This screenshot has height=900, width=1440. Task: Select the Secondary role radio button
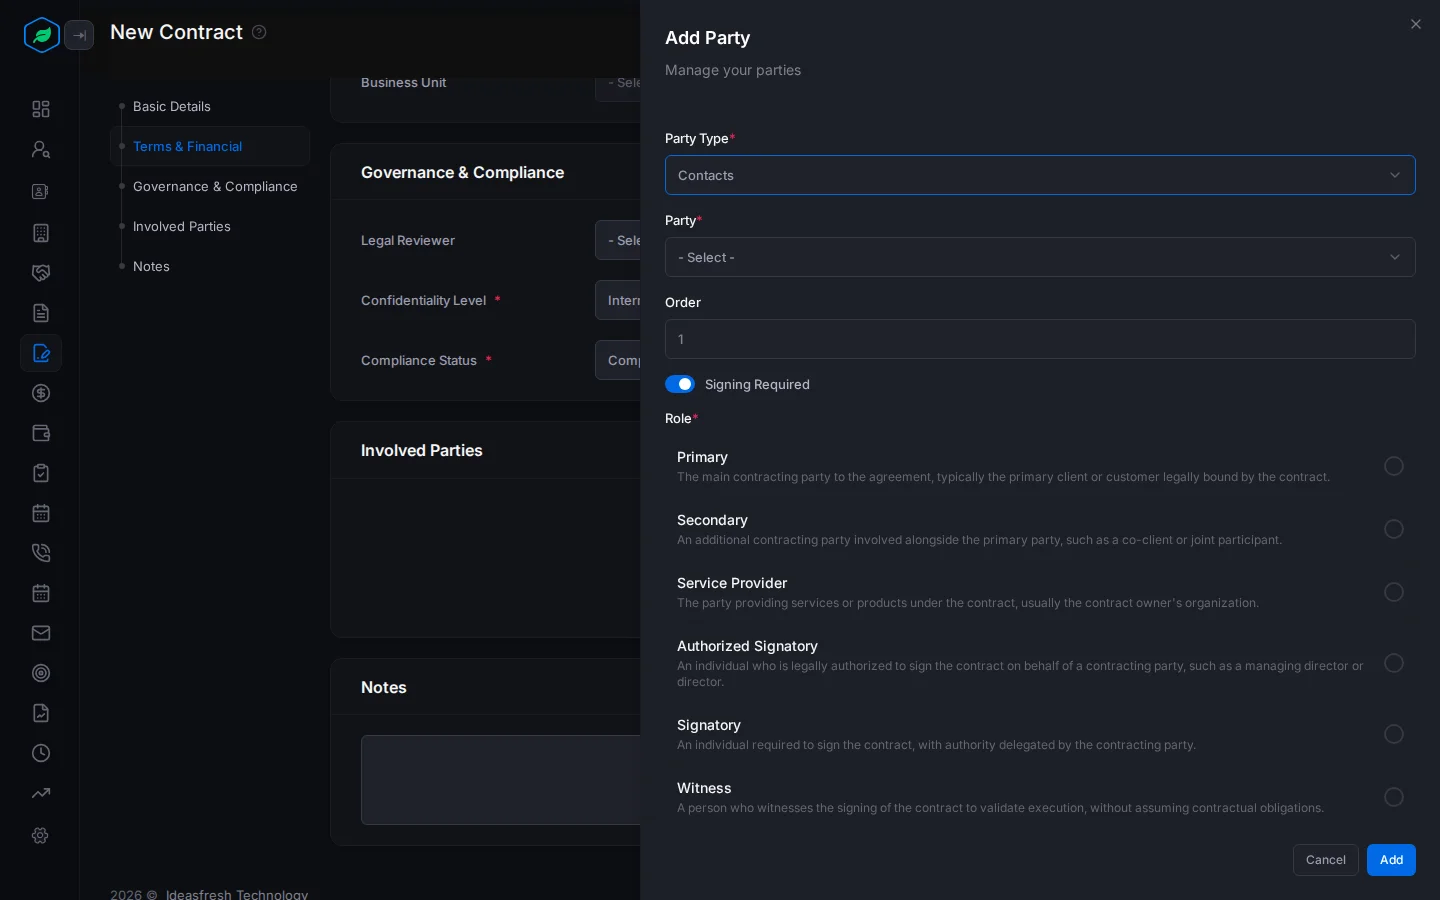click(1394, 529)
